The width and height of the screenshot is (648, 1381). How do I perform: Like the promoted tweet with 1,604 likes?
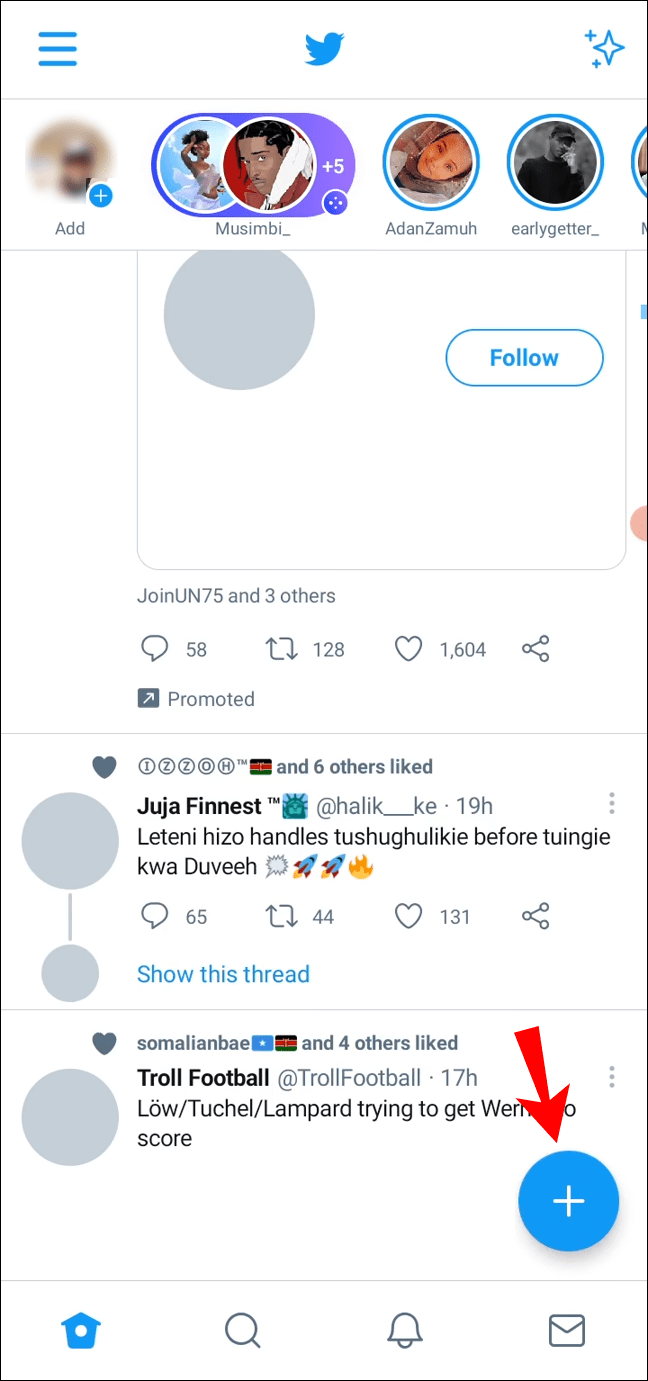[x=408, y=650]
